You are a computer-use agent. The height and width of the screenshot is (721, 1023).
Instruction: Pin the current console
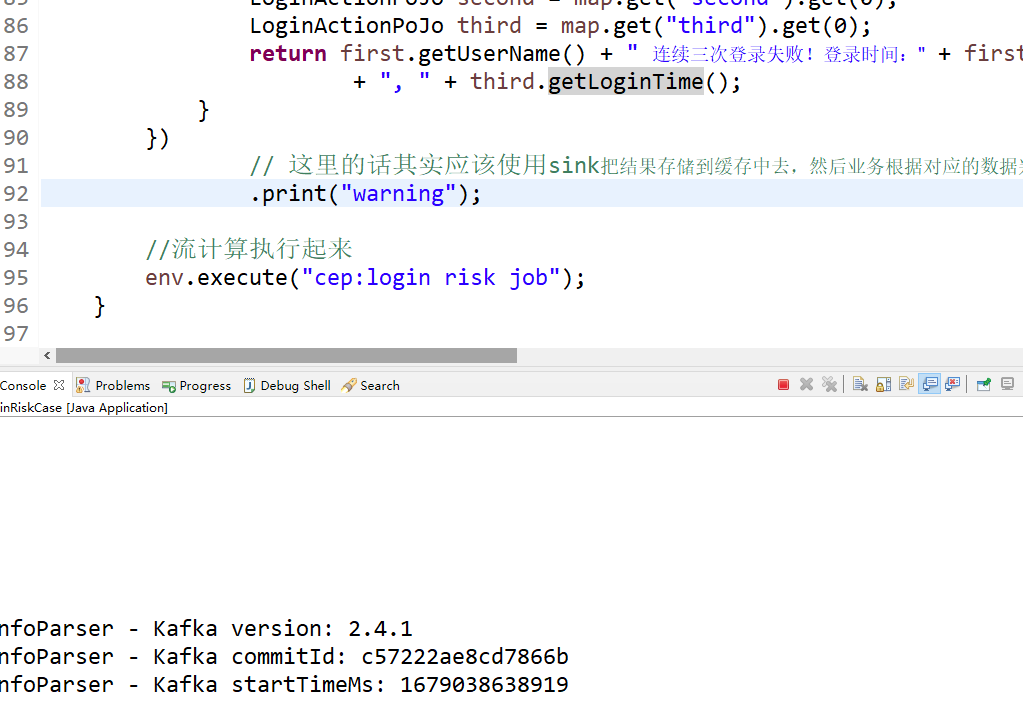[x=983, y=384]
